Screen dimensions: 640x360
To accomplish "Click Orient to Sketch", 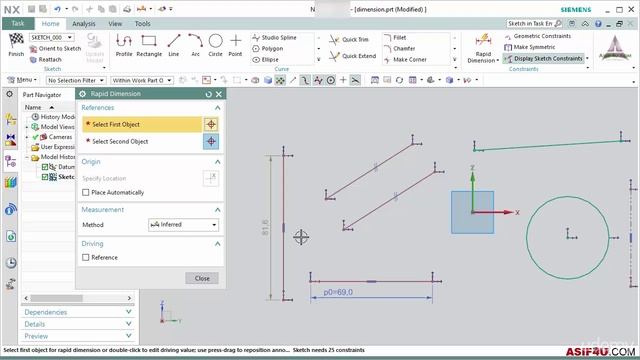I will tap(55, 49).
